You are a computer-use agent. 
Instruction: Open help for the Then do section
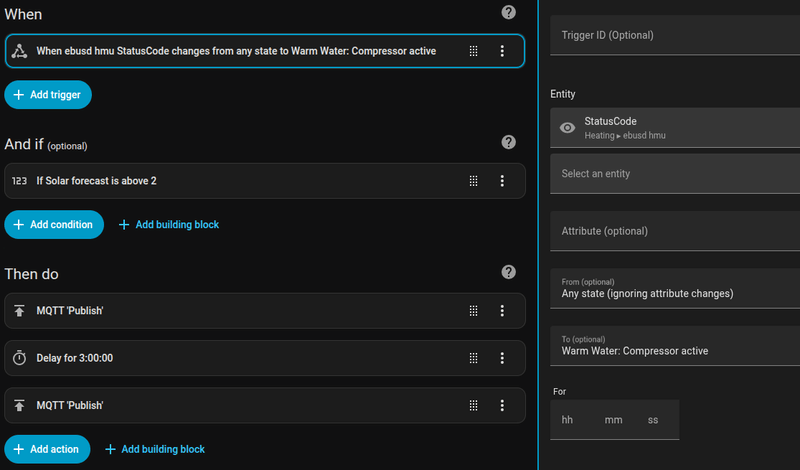[x=508, y=272]
